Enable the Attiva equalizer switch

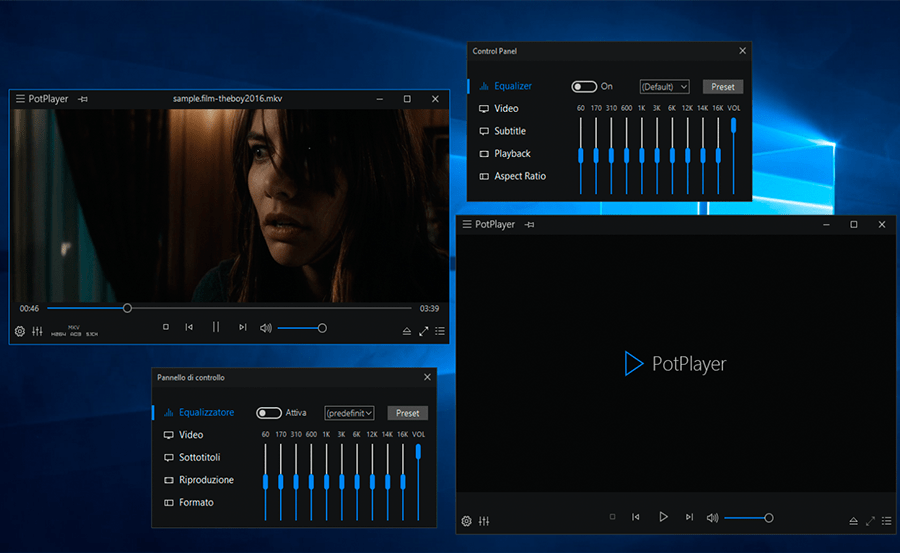[x=269, y=413]
